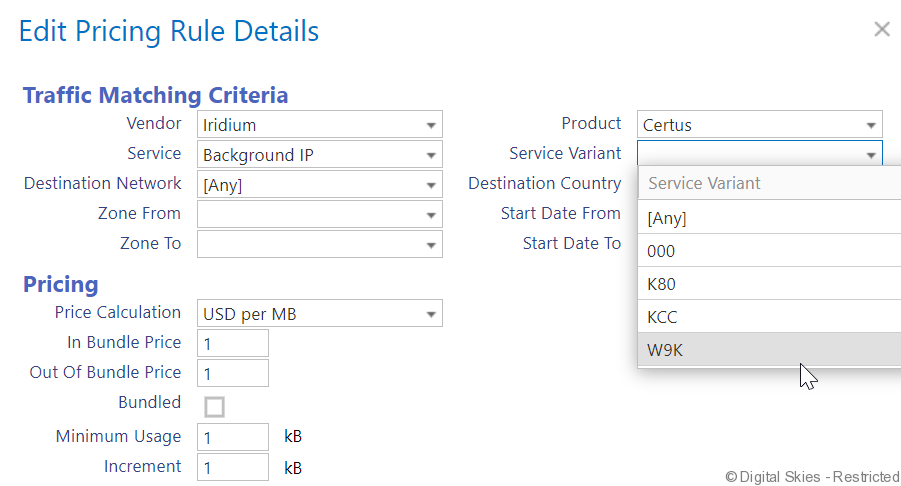
Task: Click the In Bundle Price field
Action: (233, 343)
